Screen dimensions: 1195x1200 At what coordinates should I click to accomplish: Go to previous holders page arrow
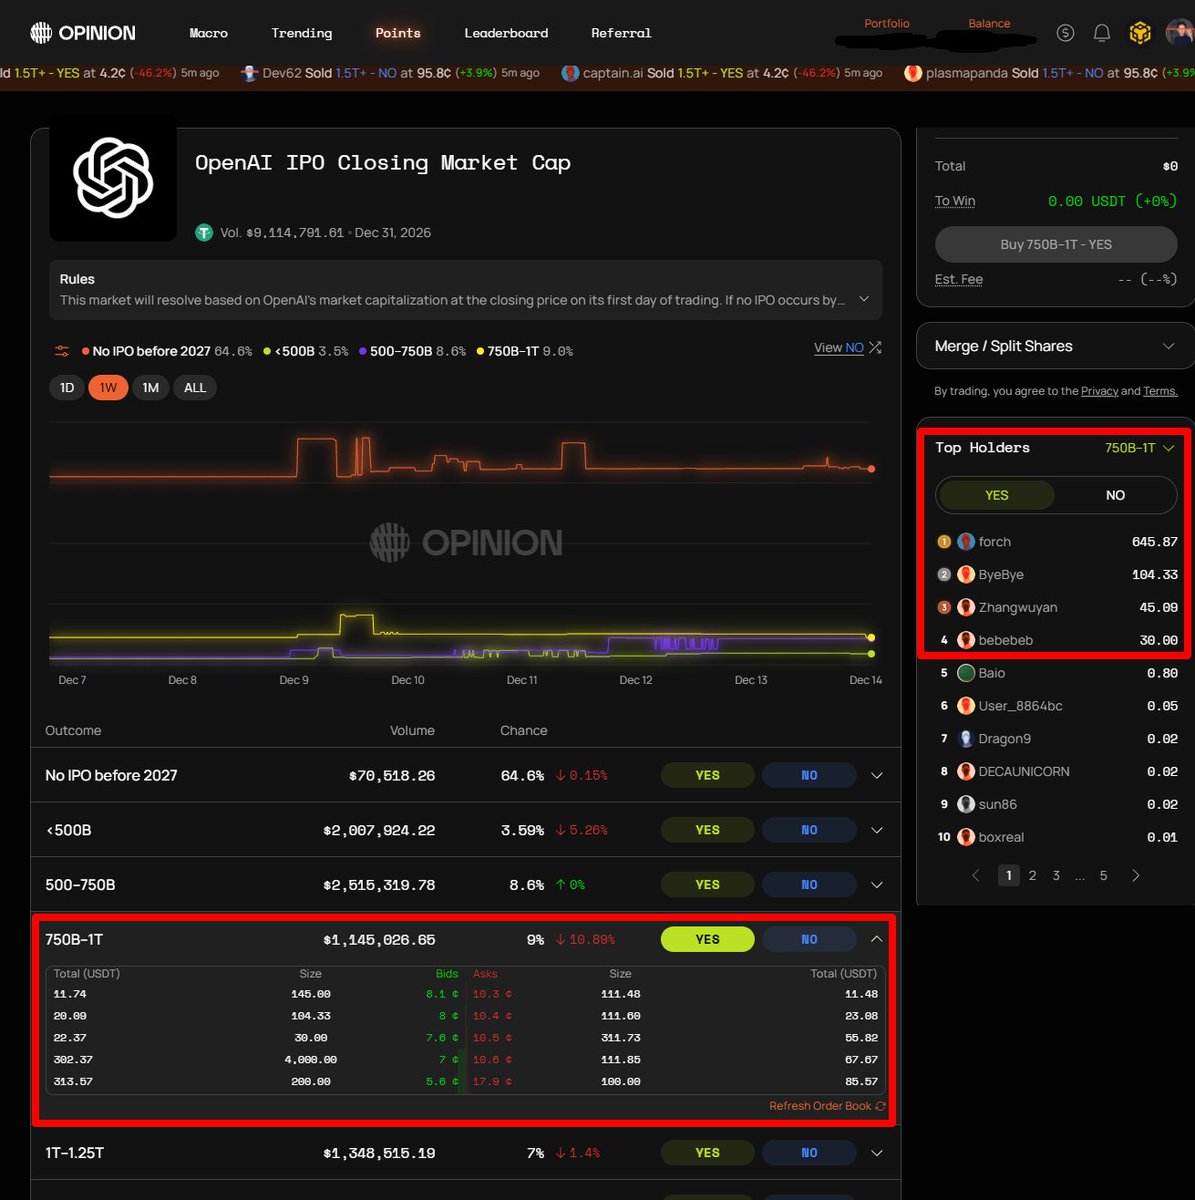coord(976,876)
